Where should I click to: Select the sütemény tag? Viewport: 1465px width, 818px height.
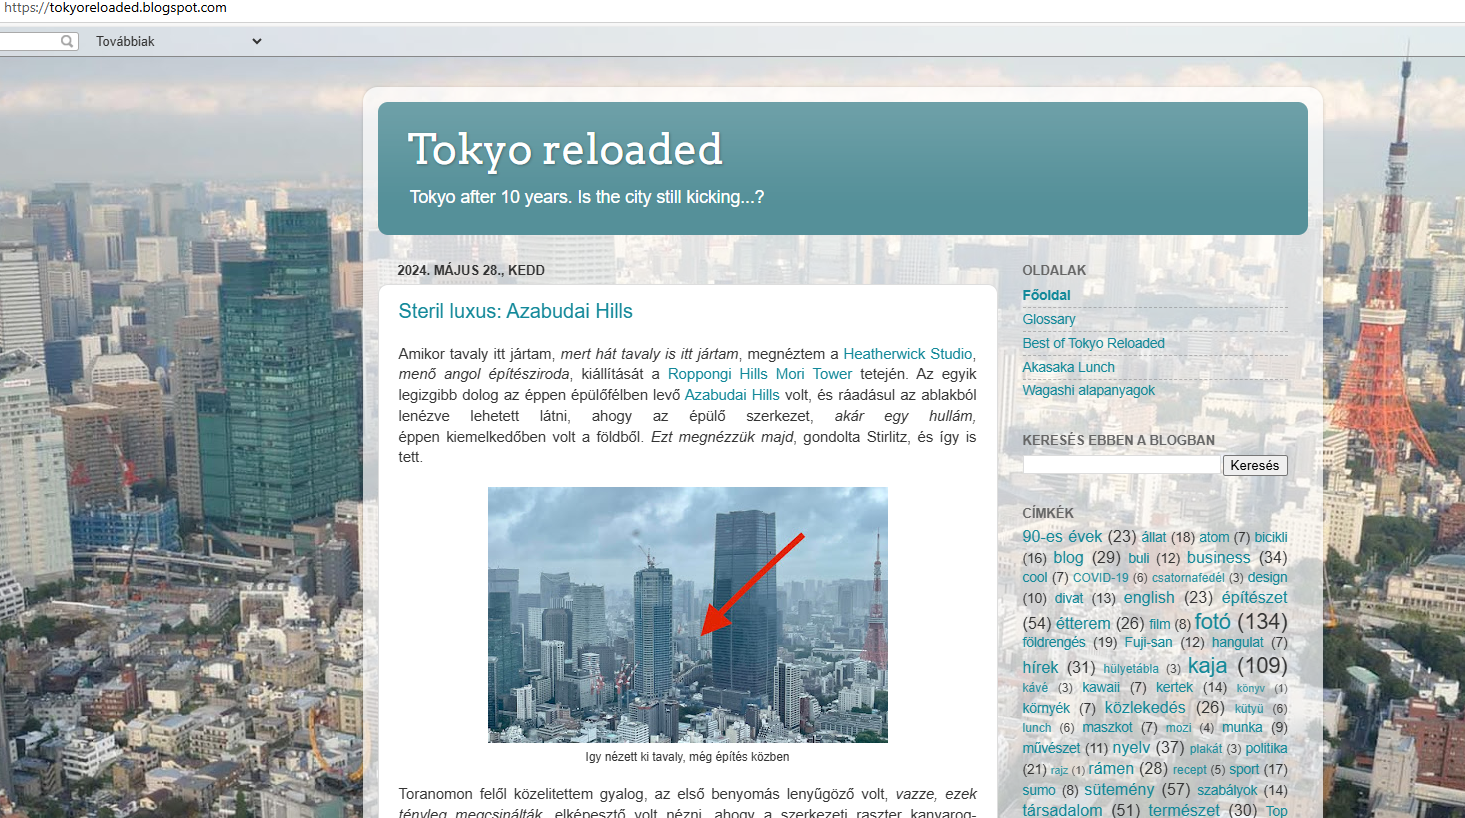[x=1119, y=789]
